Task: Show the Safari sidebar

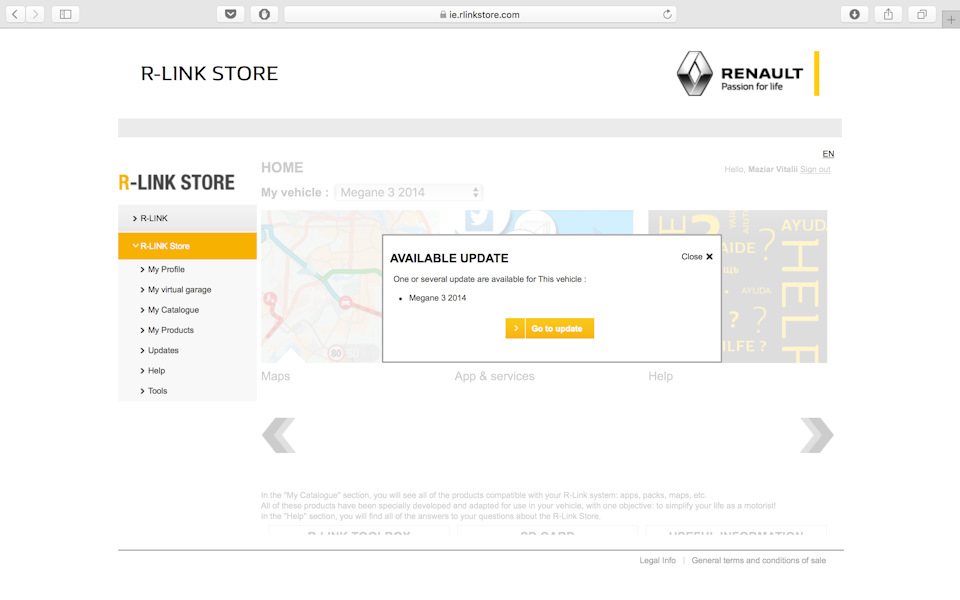Action: click(x=66, y=14)
